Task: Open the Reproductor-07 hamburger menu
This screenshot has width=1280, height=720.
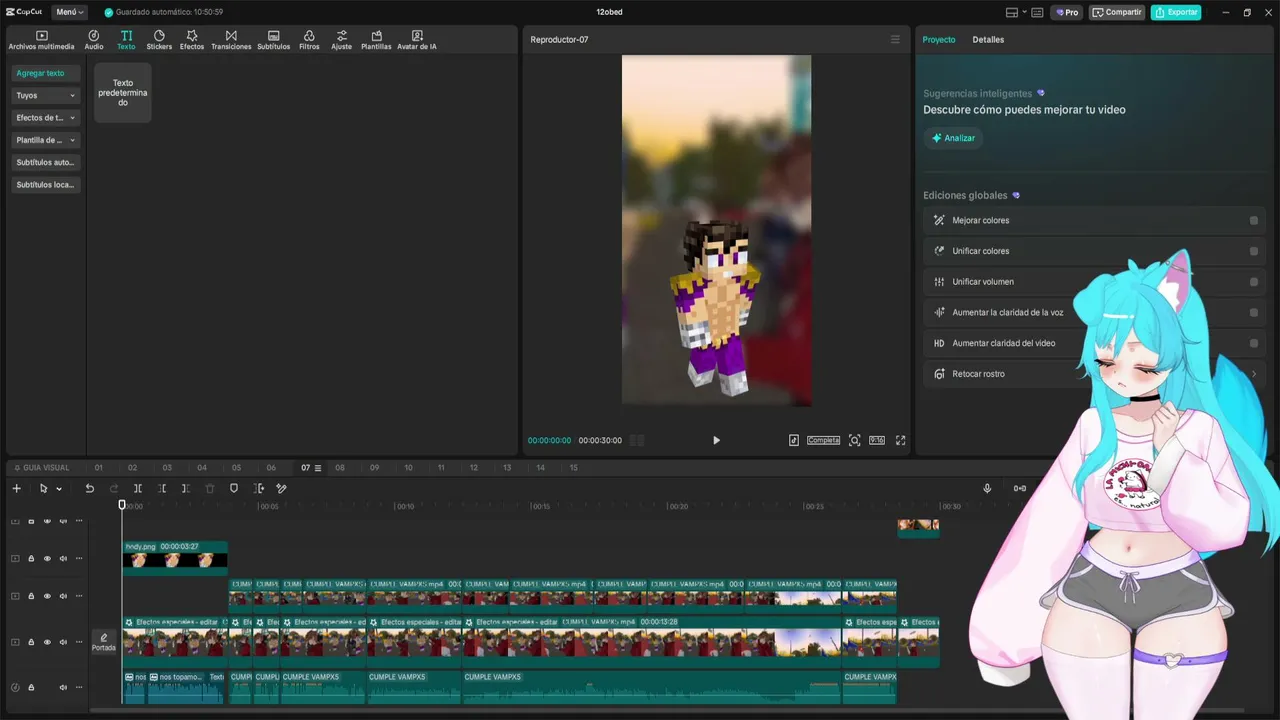Action: [x=895, y=40]
